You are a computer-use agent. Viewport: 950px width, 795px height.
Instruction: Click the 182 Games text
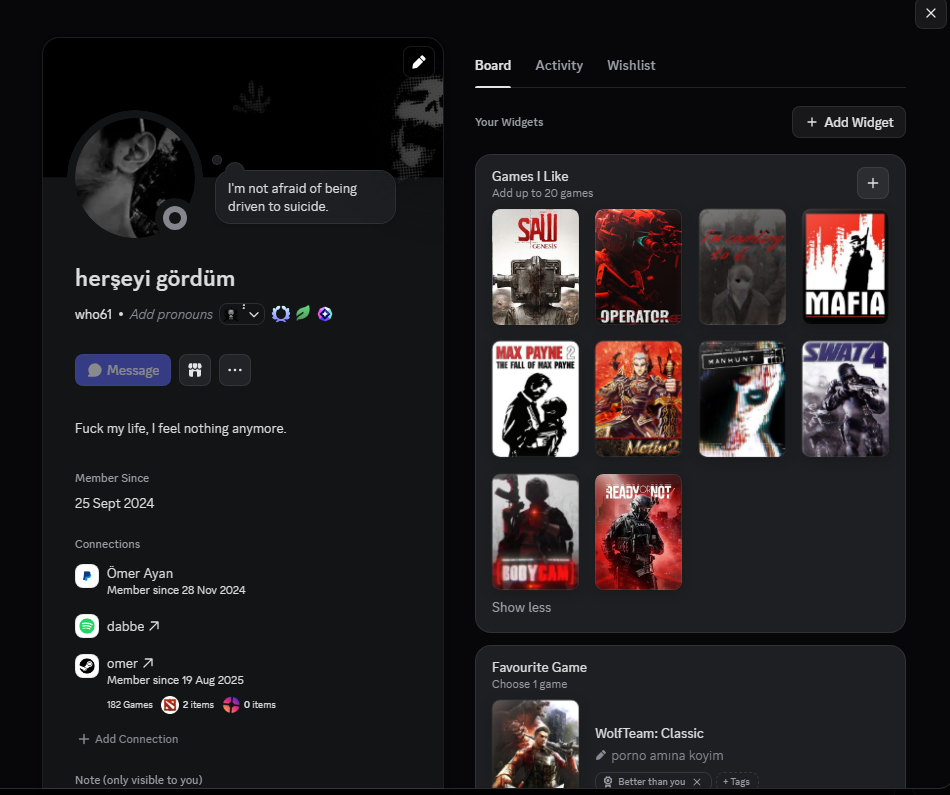(x=130, y=705)
